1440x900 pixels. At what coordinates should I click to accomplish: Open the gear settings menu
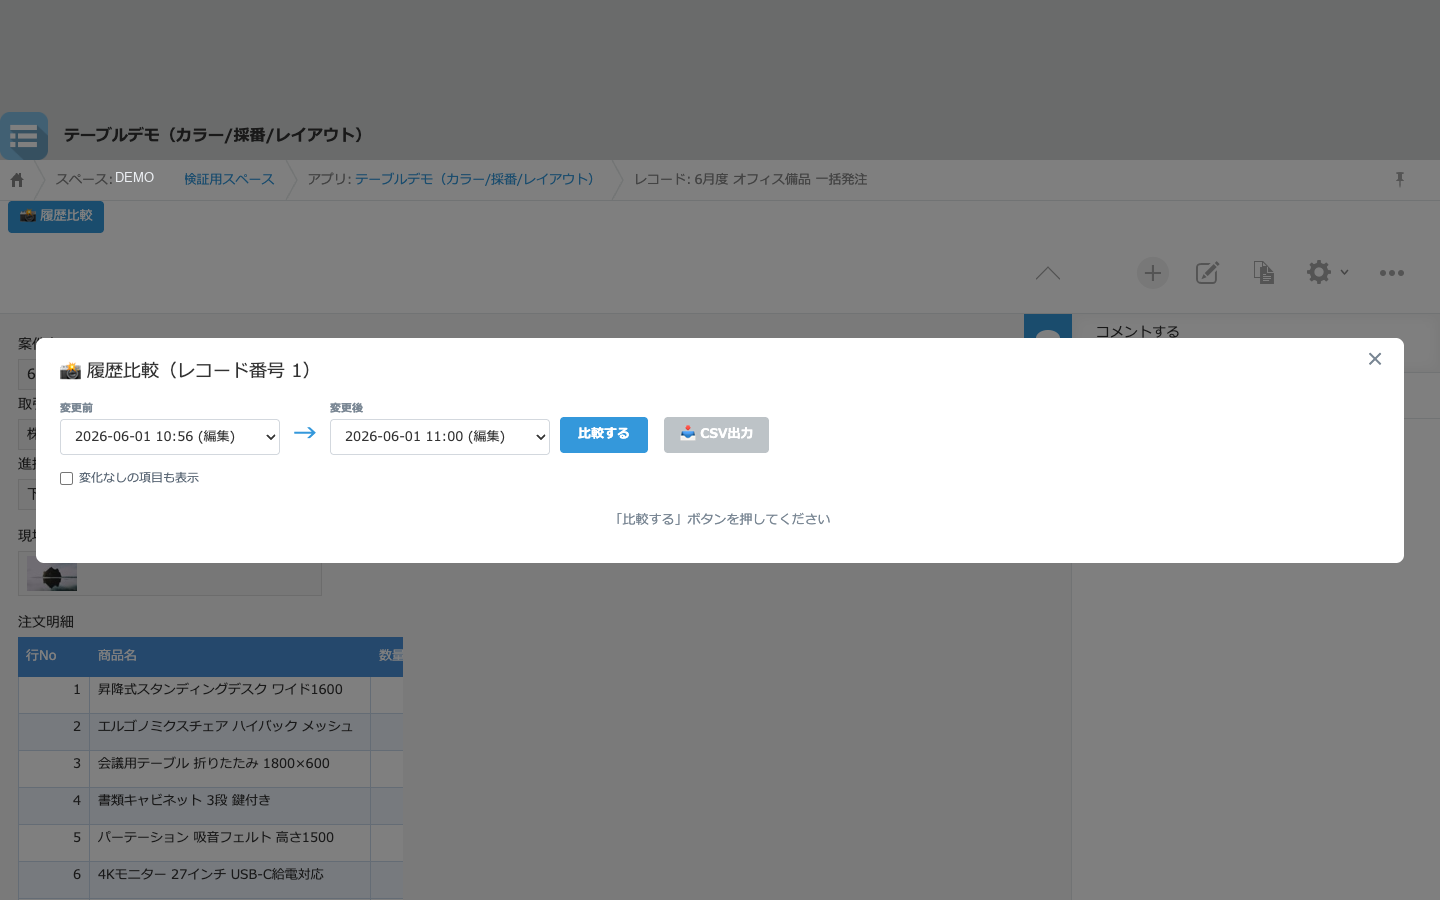[x=1327, y=272]
